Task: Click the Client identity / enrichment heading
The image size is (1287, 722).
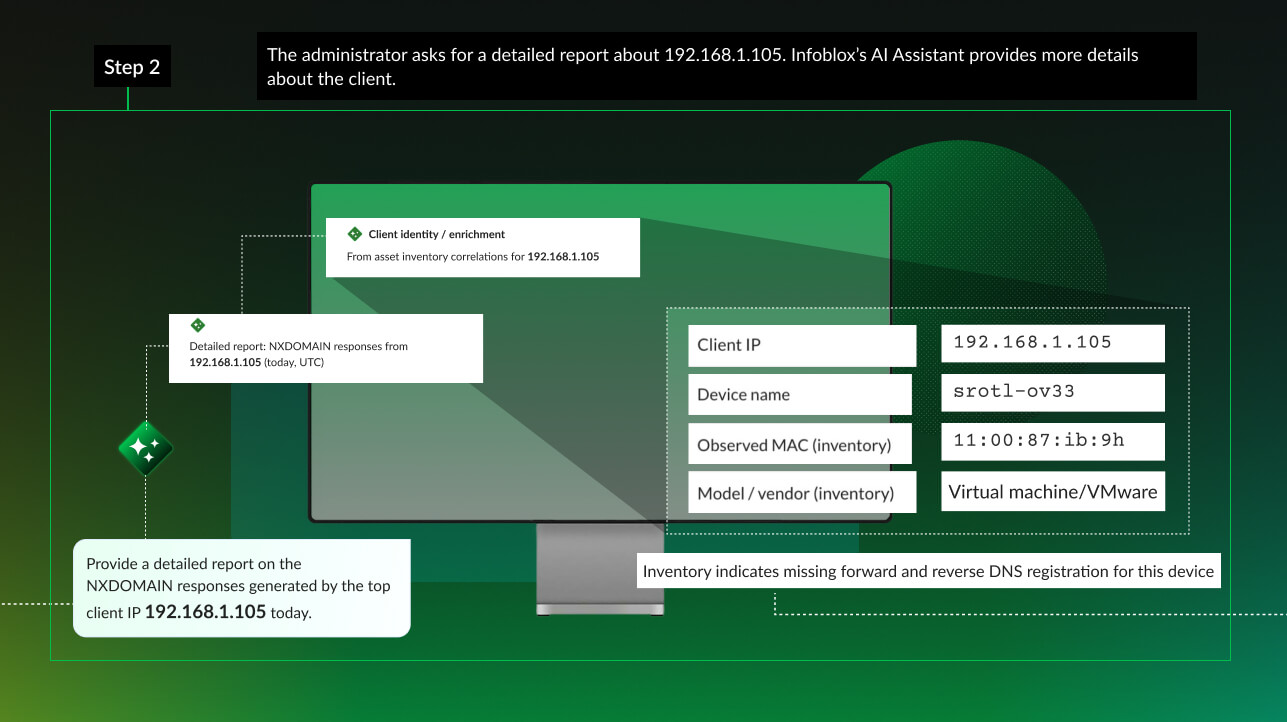Action: coord(437,234)
